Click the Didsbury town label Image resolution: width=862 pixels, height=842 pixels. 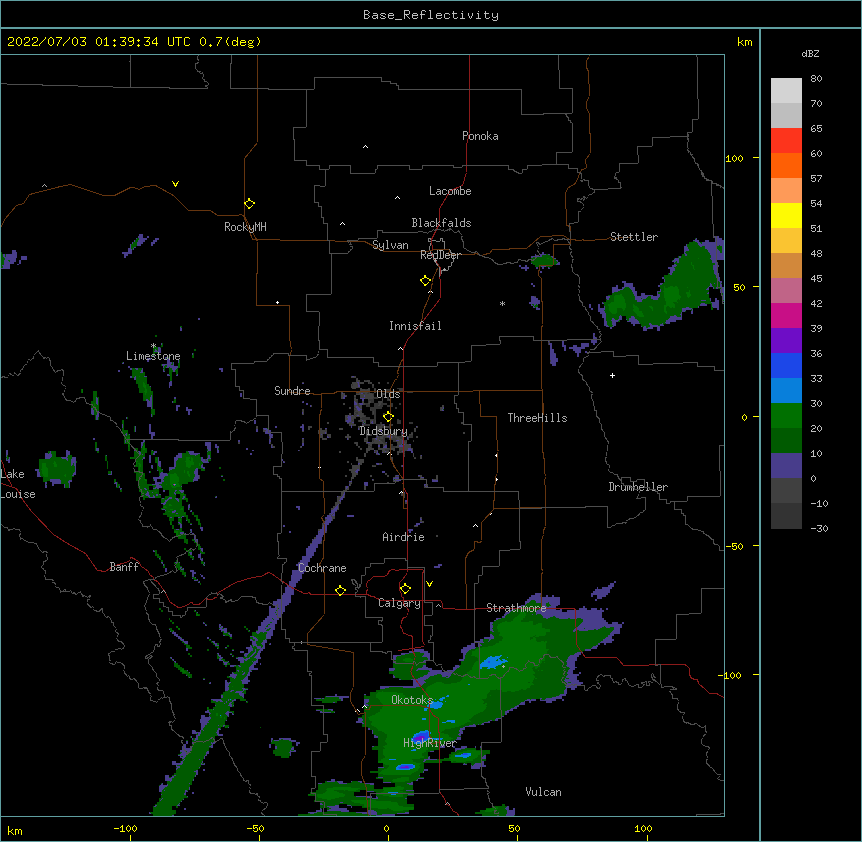(x=383, y=431)
